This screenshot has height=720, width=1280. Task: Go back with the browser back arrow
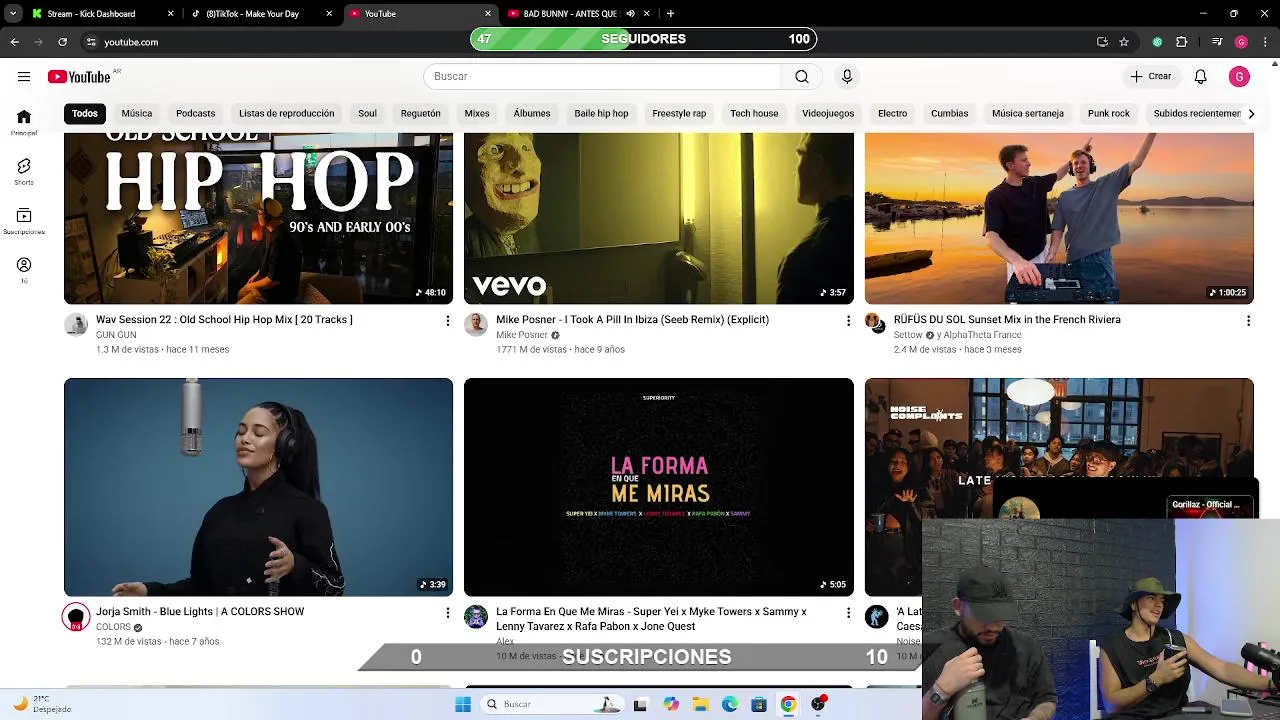14,42
